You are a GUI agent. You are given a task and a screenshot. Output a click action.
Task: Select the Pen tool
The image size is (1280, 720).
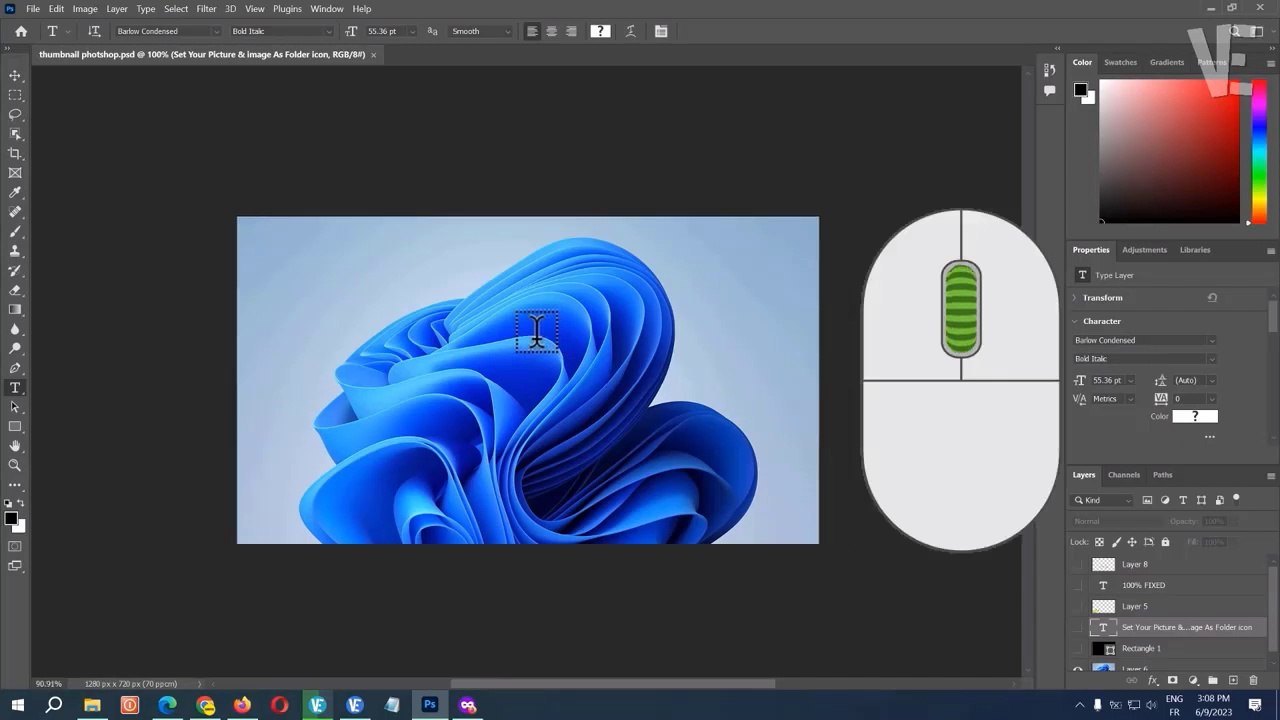15,368
